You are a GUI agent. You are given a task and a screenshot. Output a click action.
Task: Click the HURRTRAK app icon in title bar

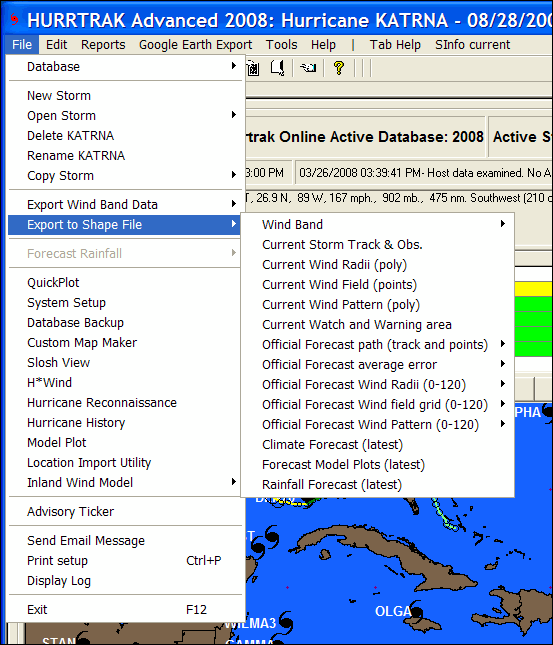[x=15, y=19]
